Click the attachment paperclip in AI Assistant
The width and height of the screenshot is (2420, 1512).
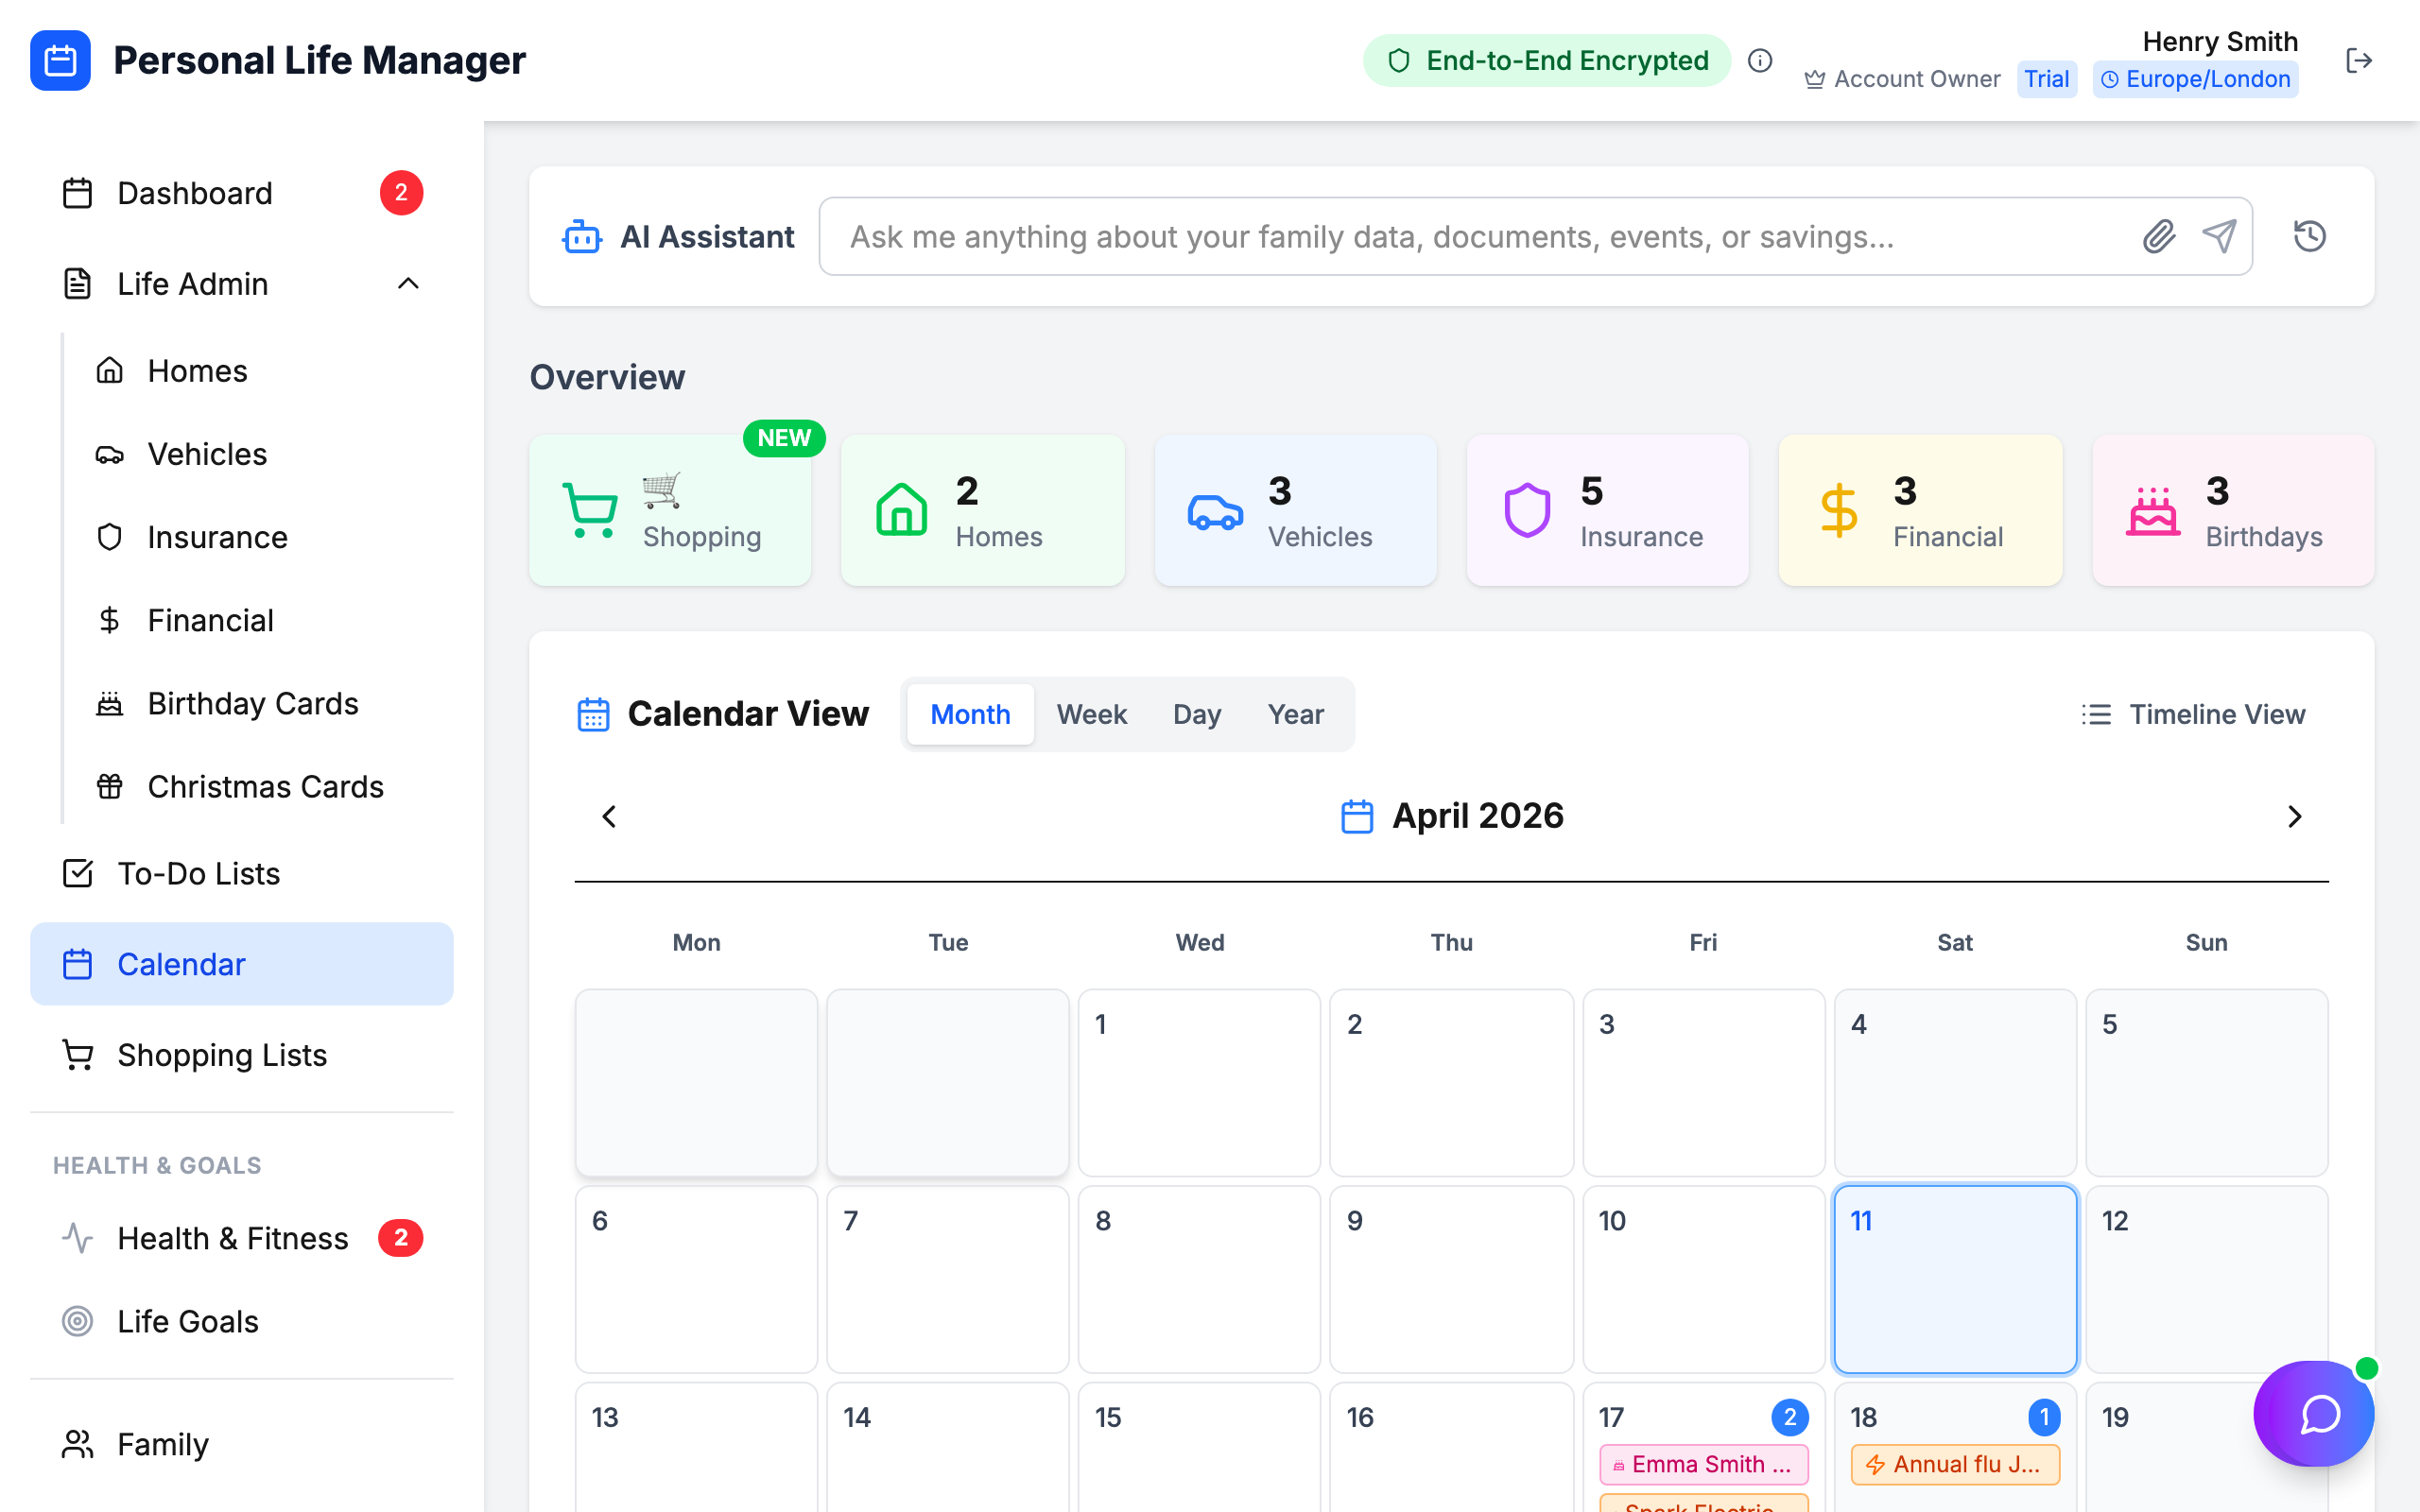tap(2159, 236)
